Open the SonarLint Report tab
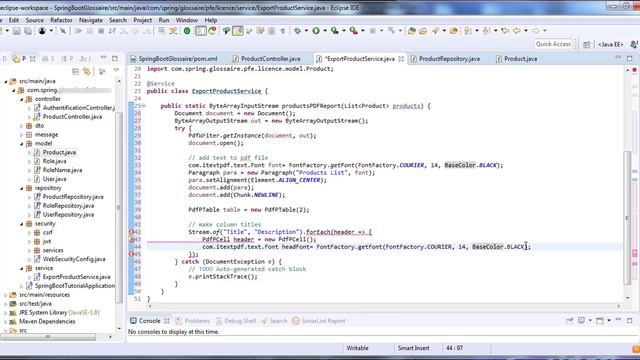This screenshot has width=640, height=360. (319, 321)
